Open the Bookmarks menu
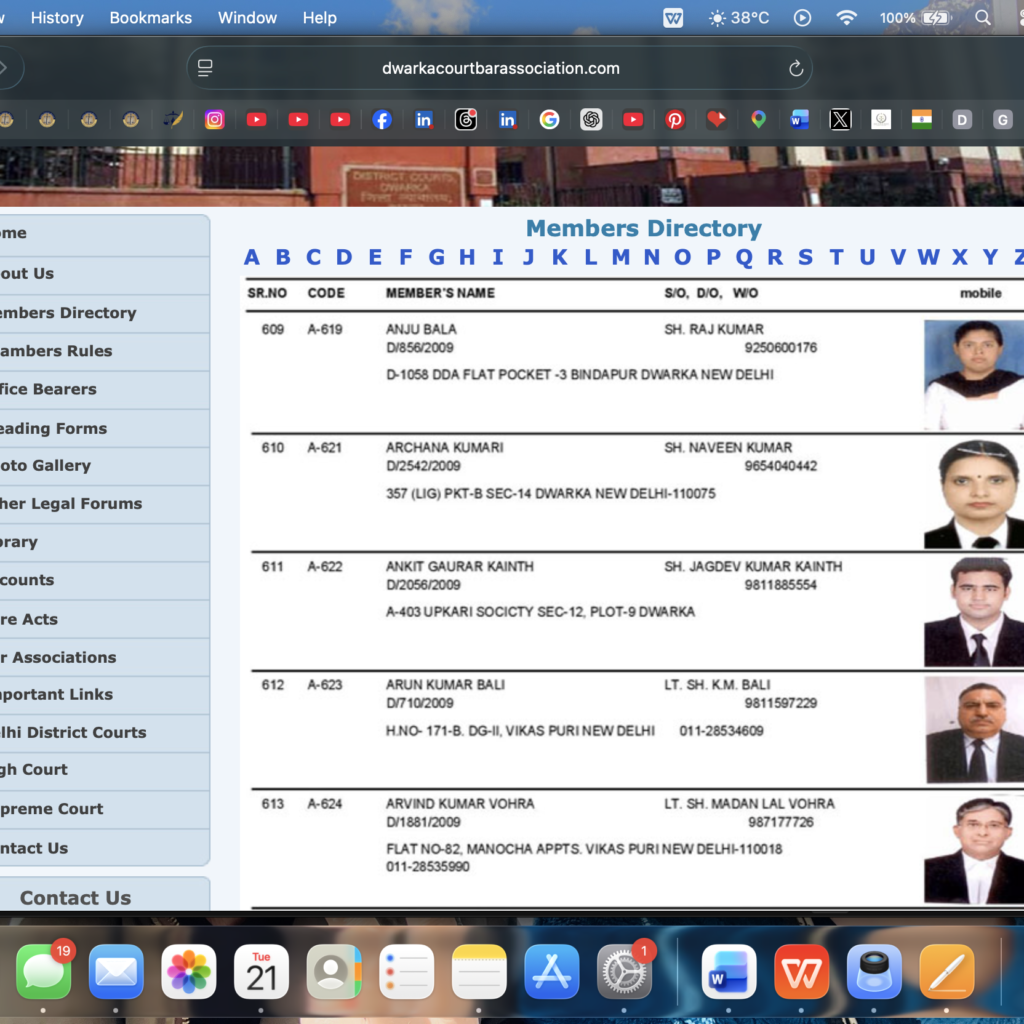This screenshot has height=1024, width=1024. pos(150,17)
